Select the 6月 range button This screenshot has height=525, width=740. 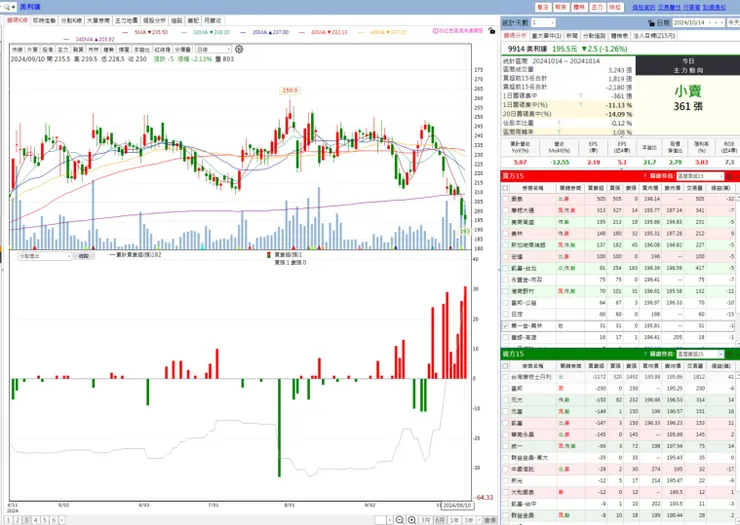coord(440,520)
